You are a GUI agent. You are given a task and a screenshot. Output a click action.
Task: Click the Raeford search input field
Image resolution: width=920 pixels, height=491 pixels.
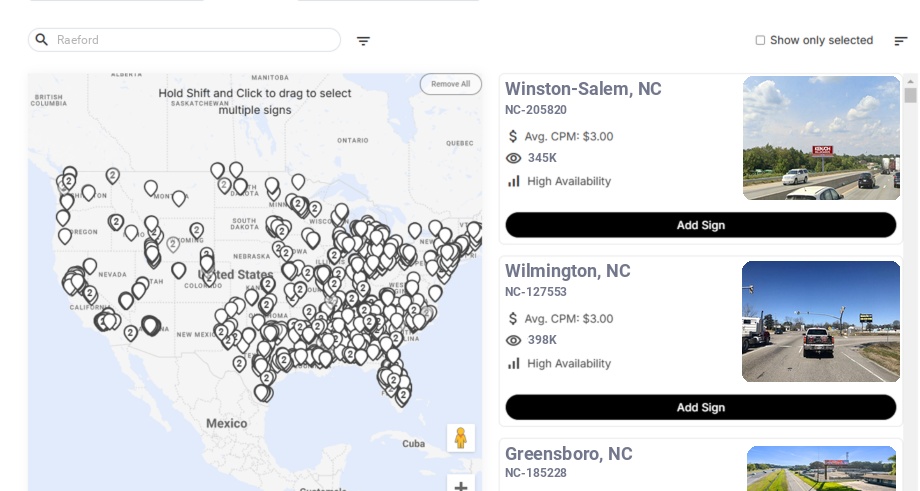click(x=190, y=40)
